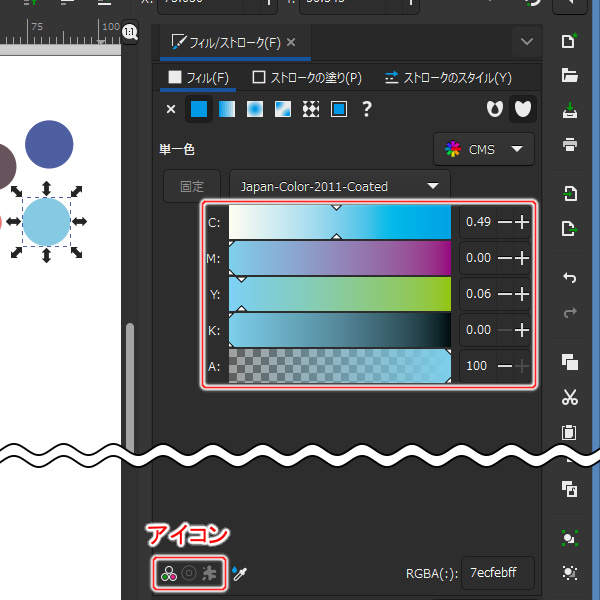Increase the K value with plus
The height and width of the screenshot is (600, 600).
coord(522,330)
